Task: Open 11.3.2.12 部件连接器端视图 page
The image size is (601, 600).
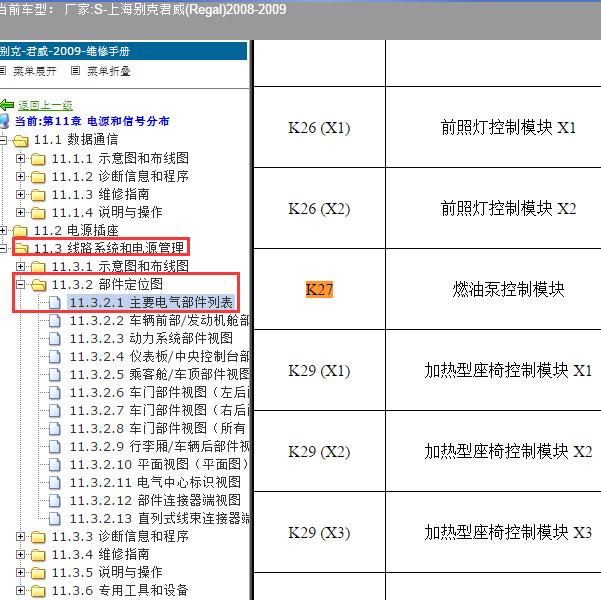Action: 155,500
